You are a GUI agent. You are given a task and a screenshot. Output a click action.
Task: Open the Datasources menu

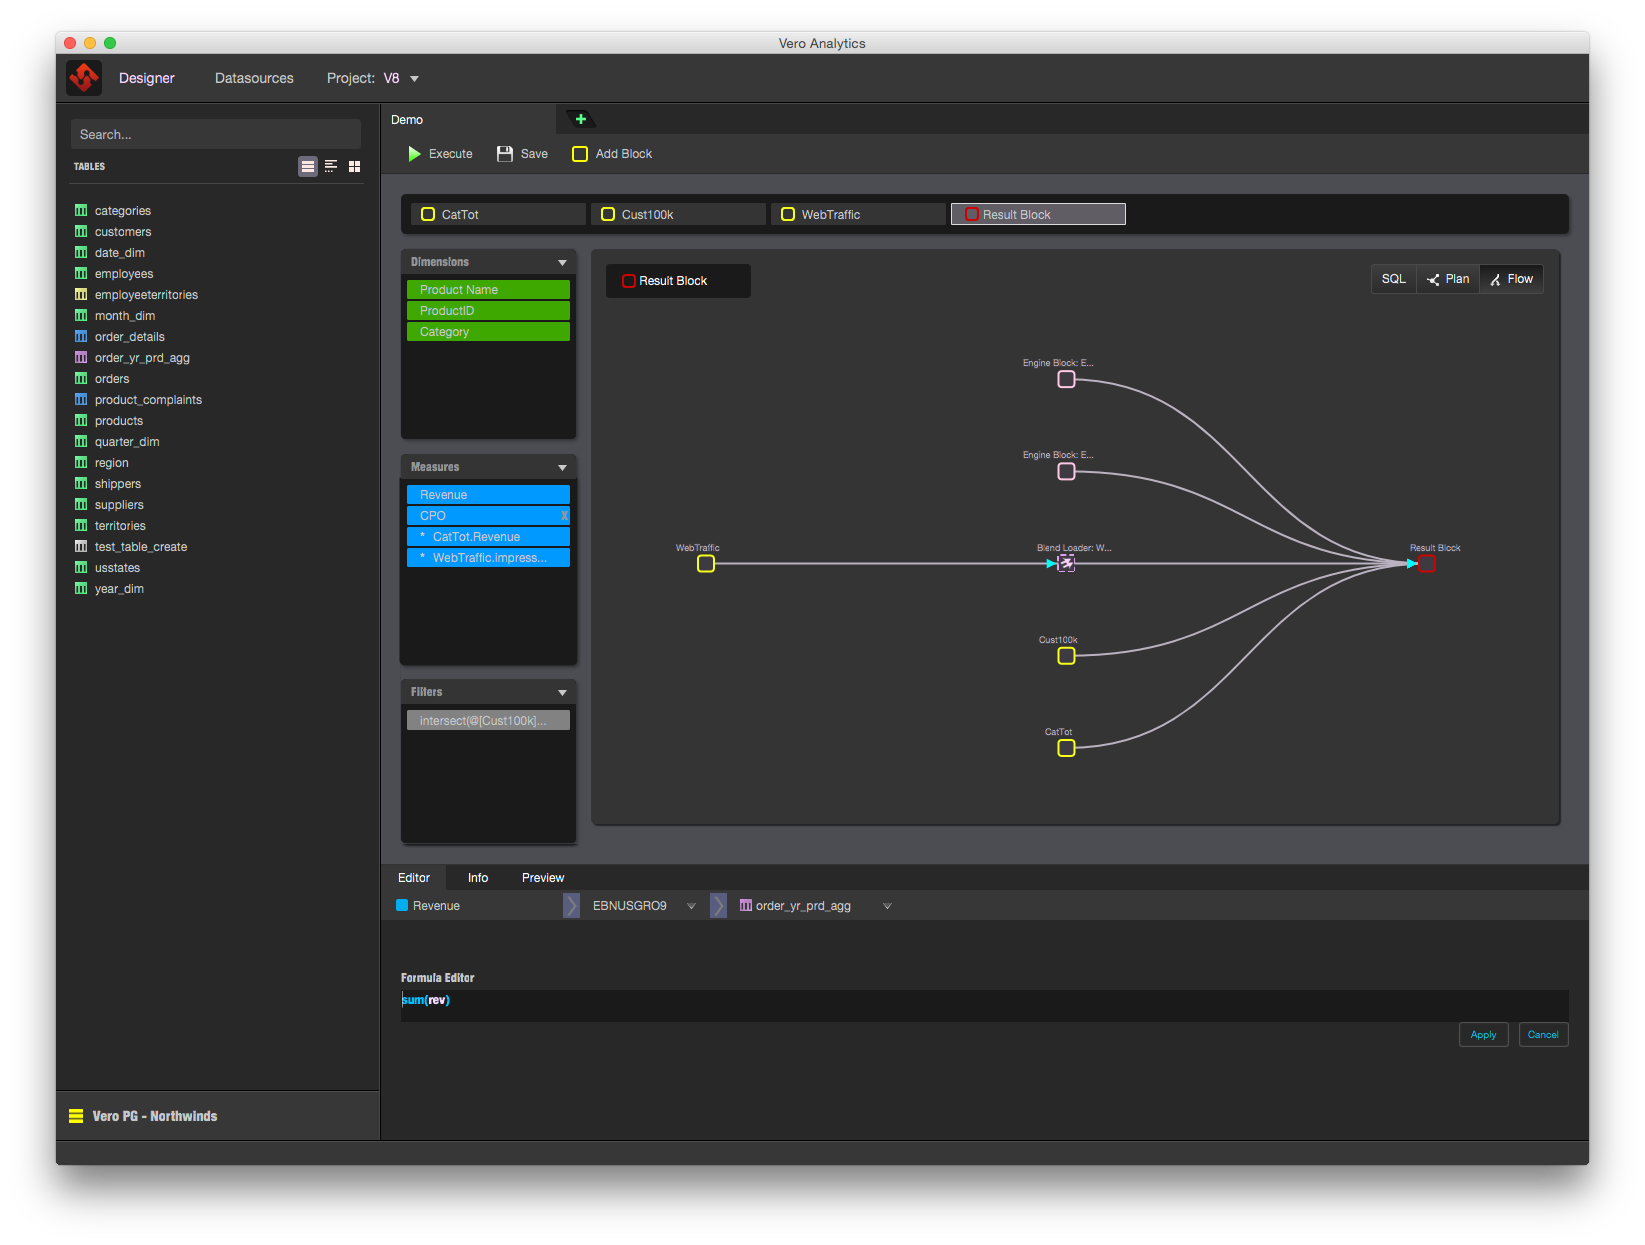pyautogui.click(x=254, y=78)
